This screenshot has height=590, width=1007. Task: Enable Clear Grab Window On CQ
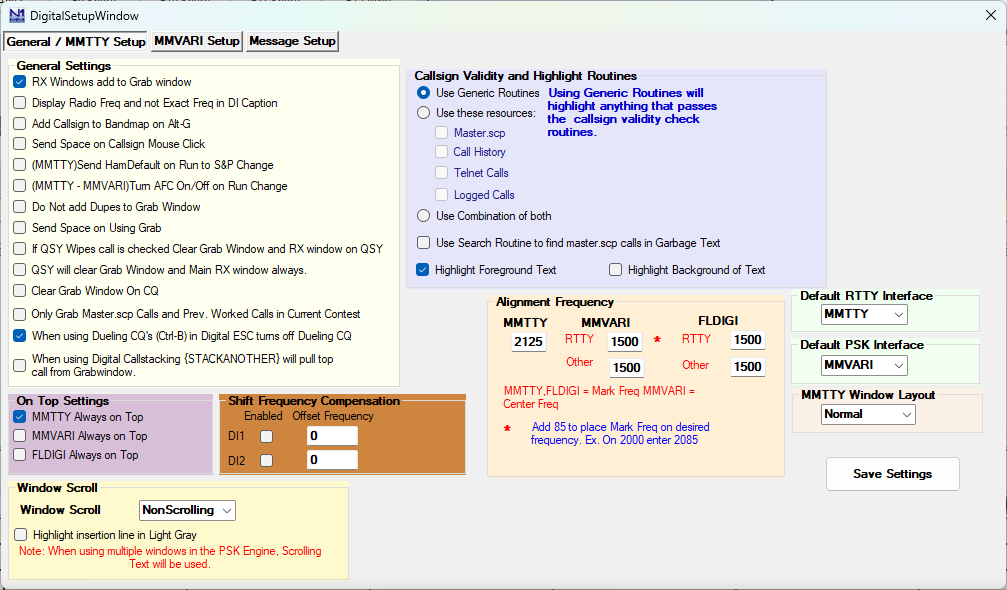tap(20, 291)
